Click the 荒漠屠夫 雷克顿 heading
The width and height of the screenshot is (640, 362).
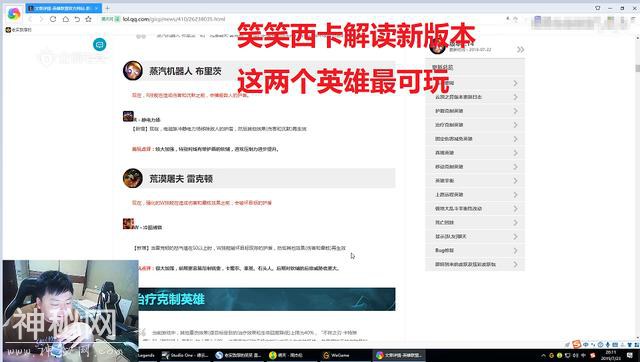pos(181,179)
